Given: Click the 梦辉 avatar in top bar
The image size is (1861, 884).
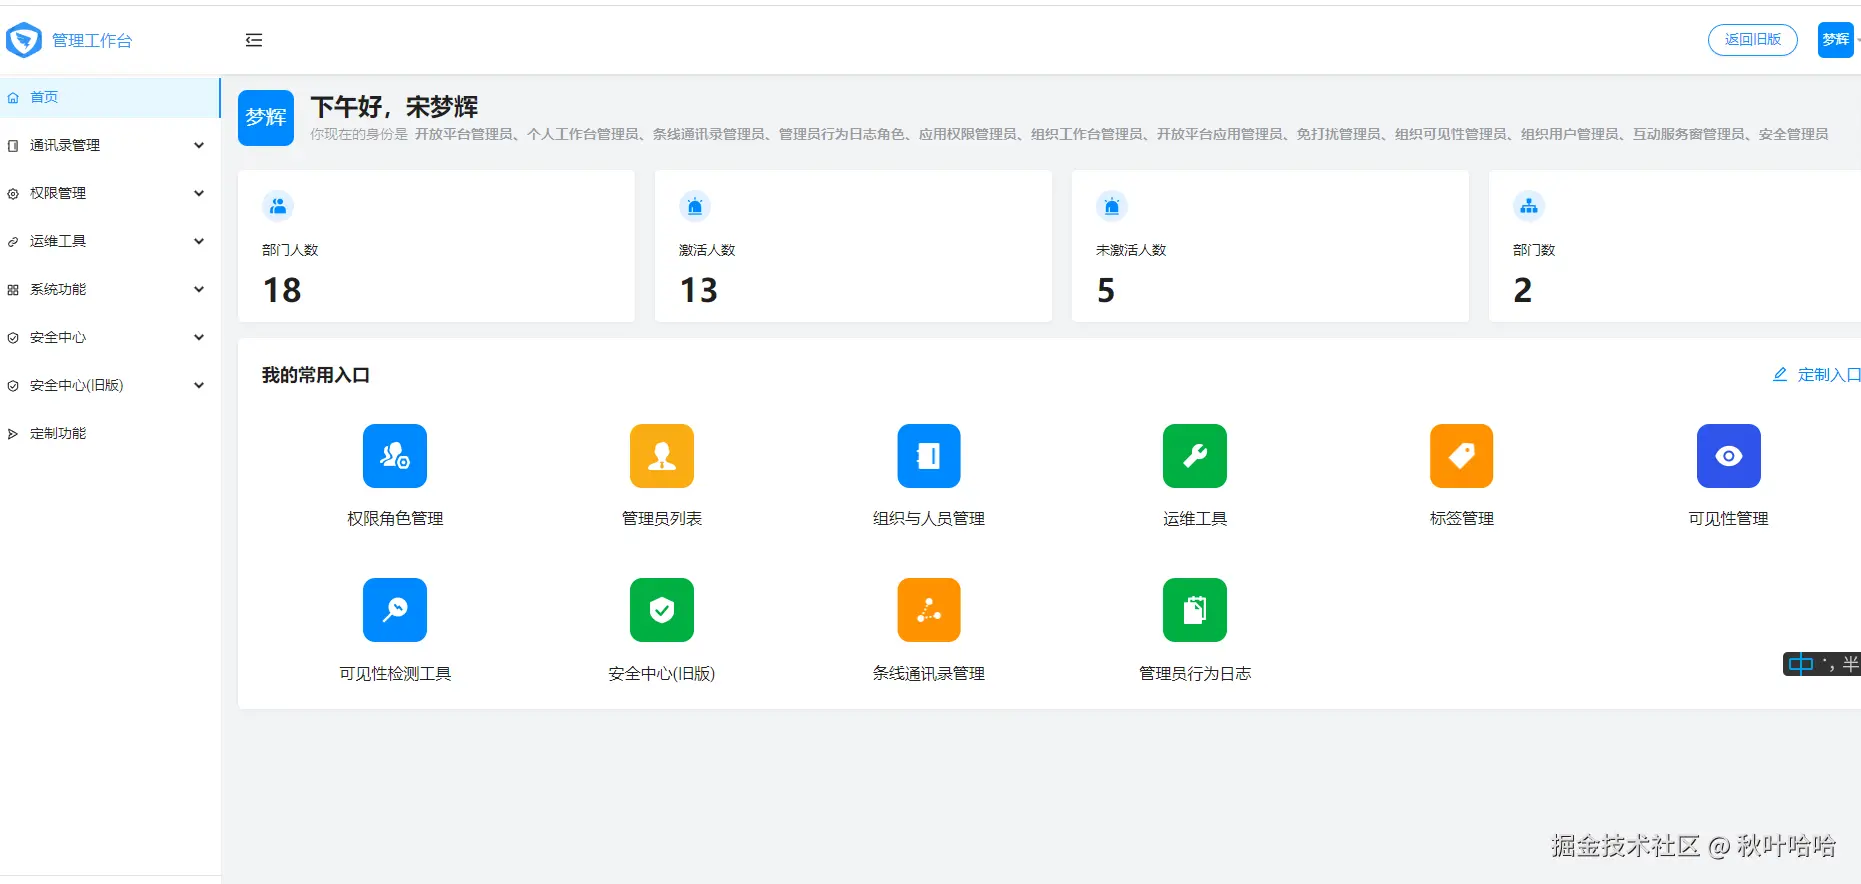Looking at the screenshot, I should (x=1835, y=40).
